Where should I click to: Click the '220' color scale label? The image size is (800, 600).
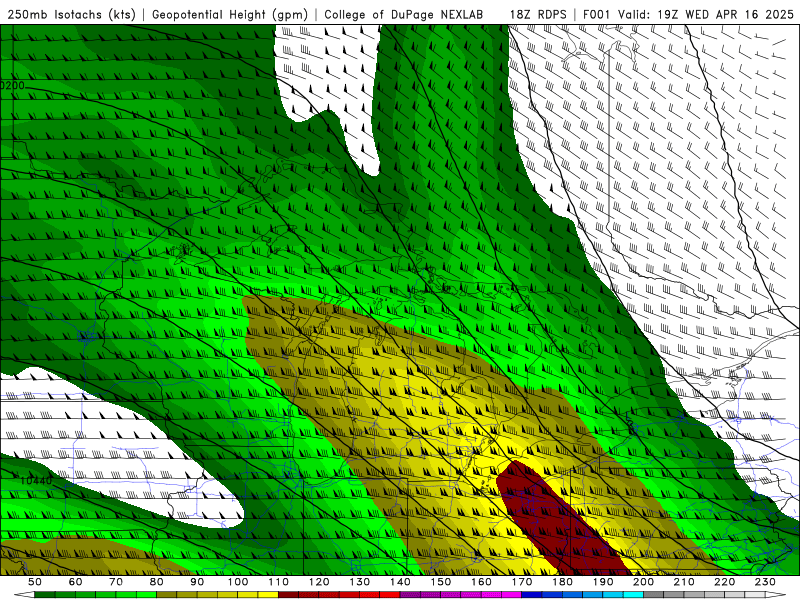724,582
